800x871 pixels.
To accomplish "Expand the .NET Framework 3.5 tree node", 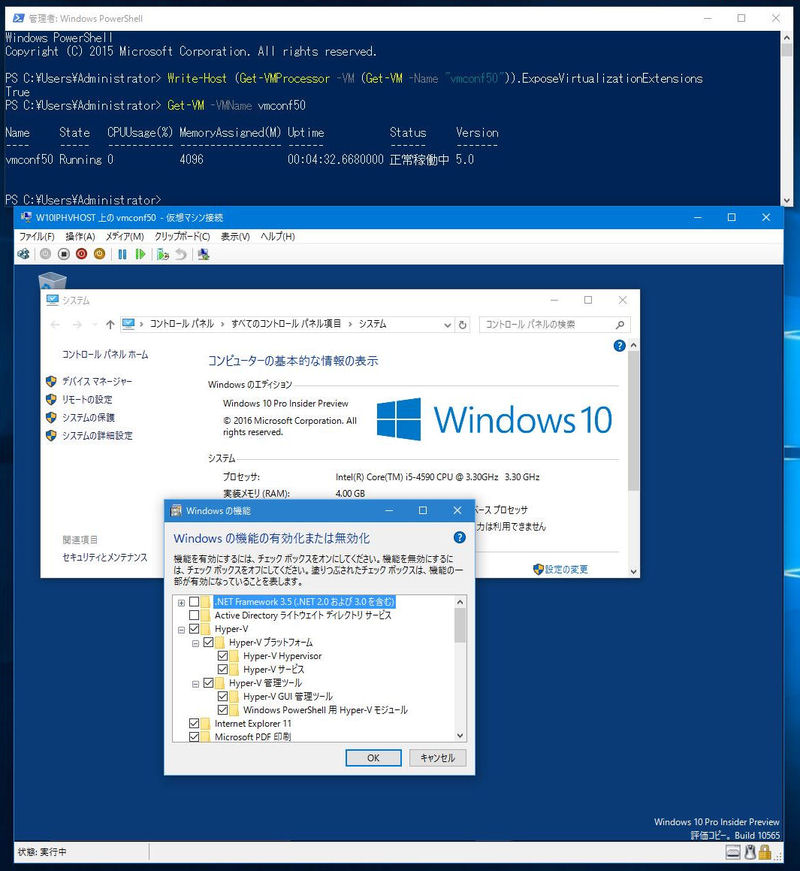I will (181, 603).
